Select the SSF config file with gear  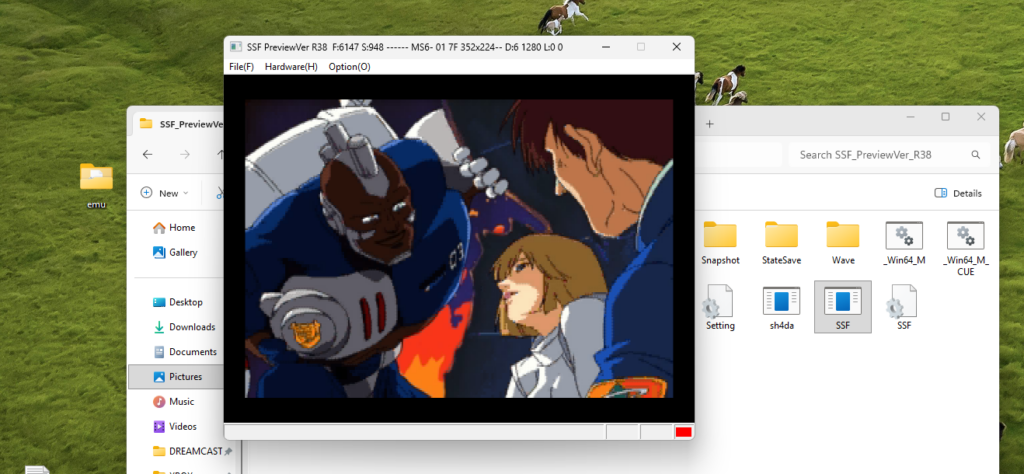click(x=904, y=308)
